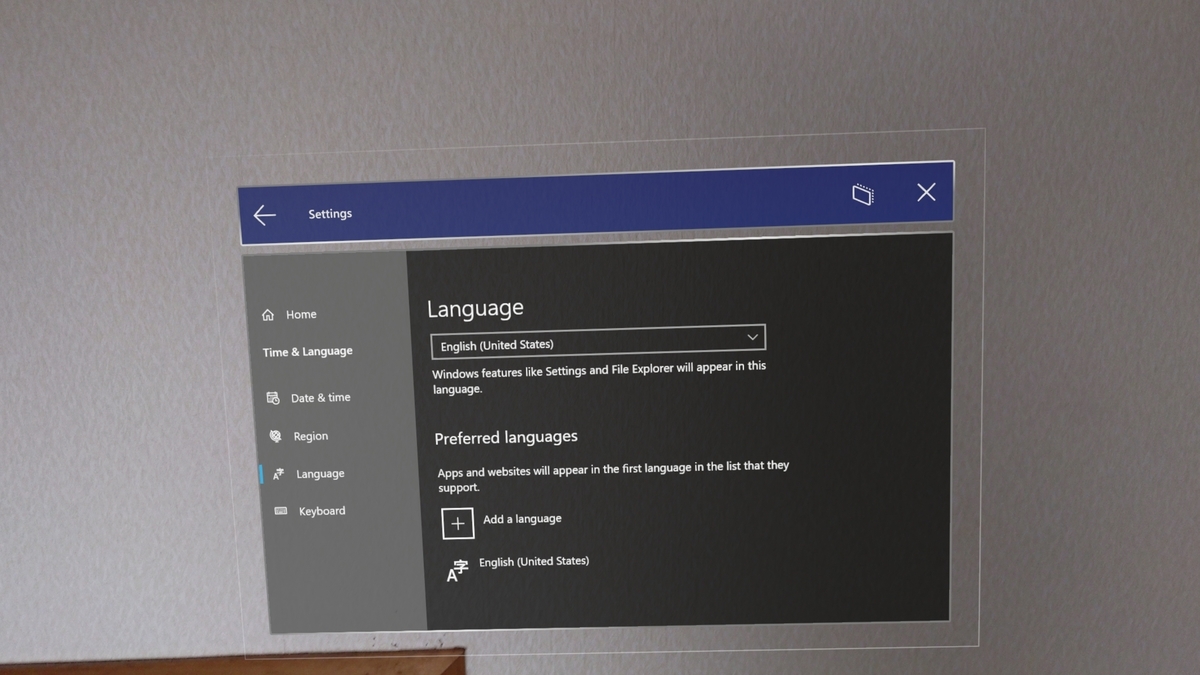The height and width of the screenshot is (675, 1200).
Task: Close the Settings window
Action: tap(926, 192)
